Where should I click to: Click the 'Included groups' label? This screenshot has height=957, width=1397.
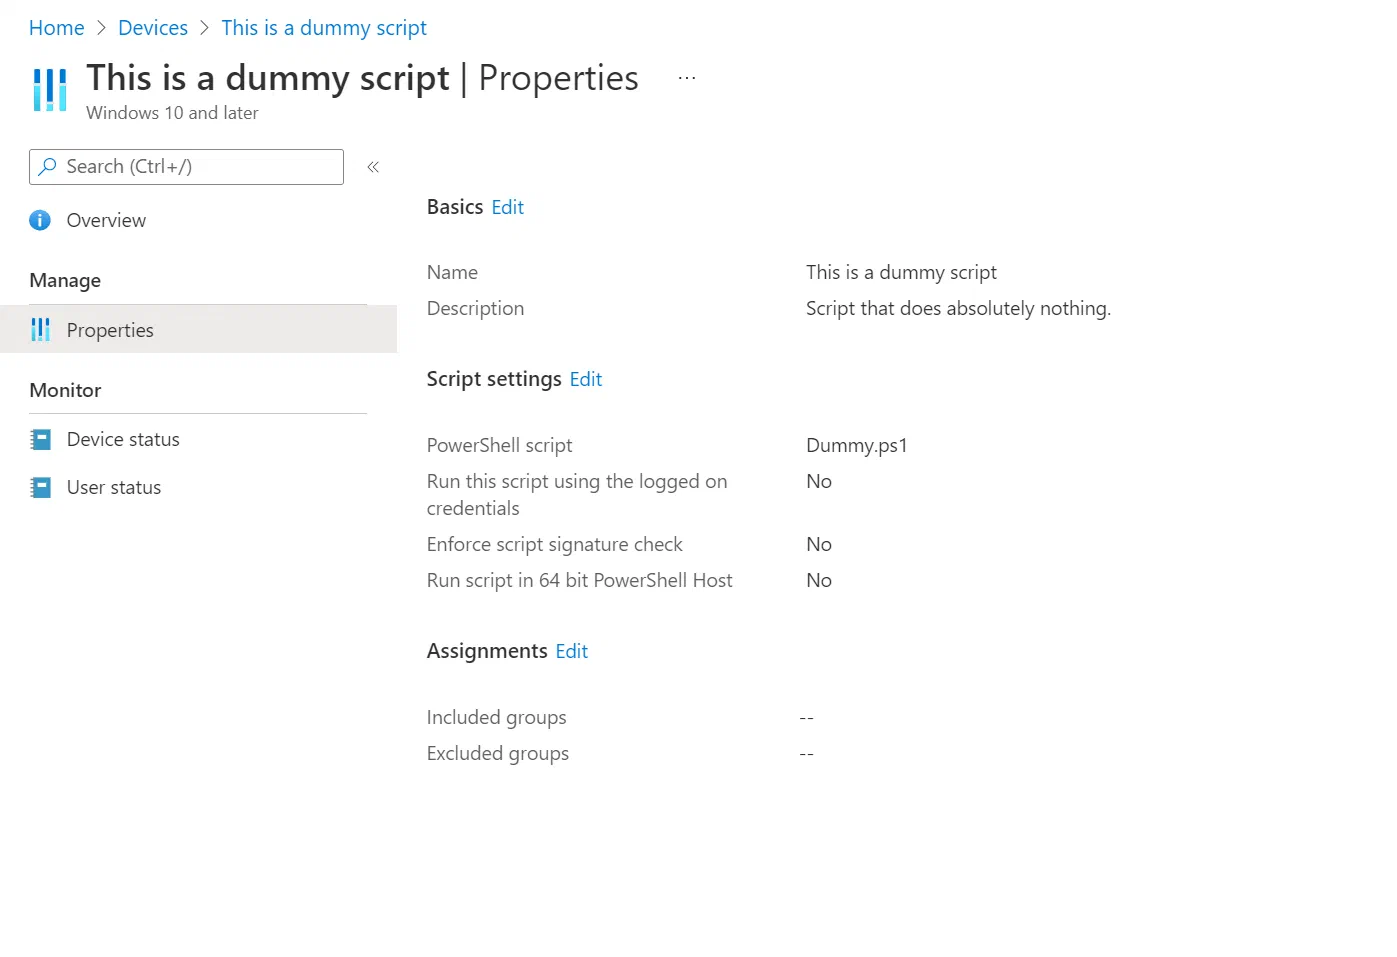(497, 717)
